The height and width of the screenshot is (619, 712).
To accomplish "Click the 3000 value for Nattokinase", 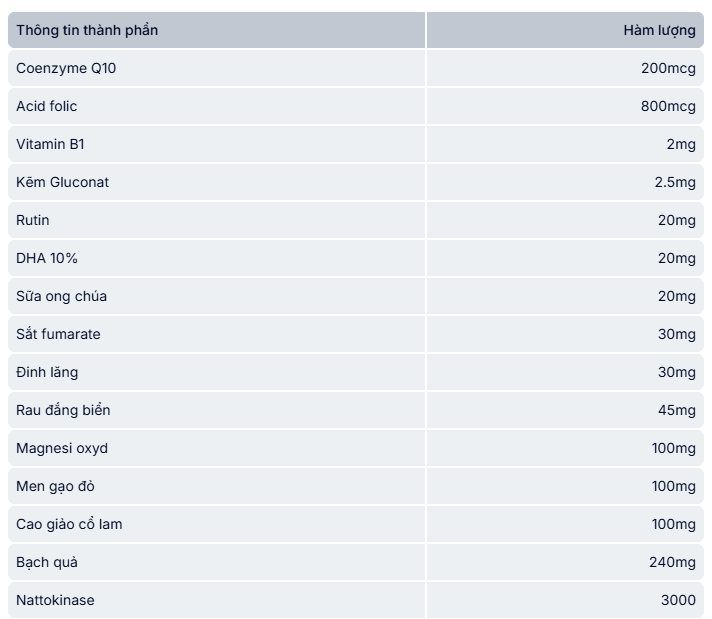I will click(678, 600).
